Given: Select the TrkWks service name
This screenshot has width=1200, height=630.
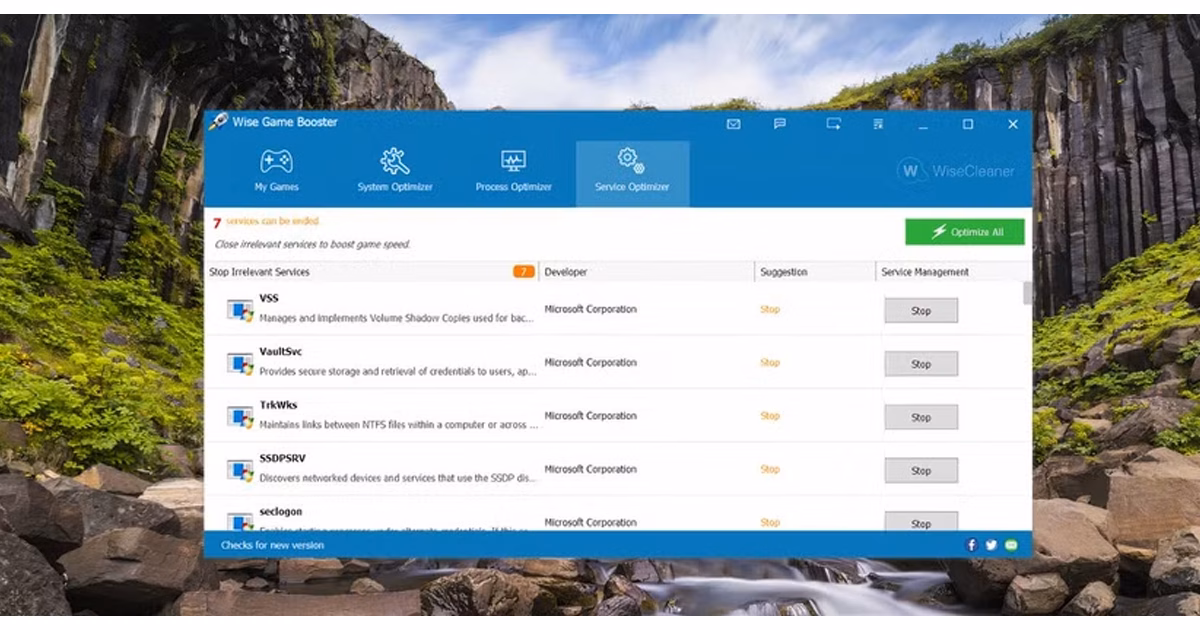Looking at the screenshot, I should [278, 405].
